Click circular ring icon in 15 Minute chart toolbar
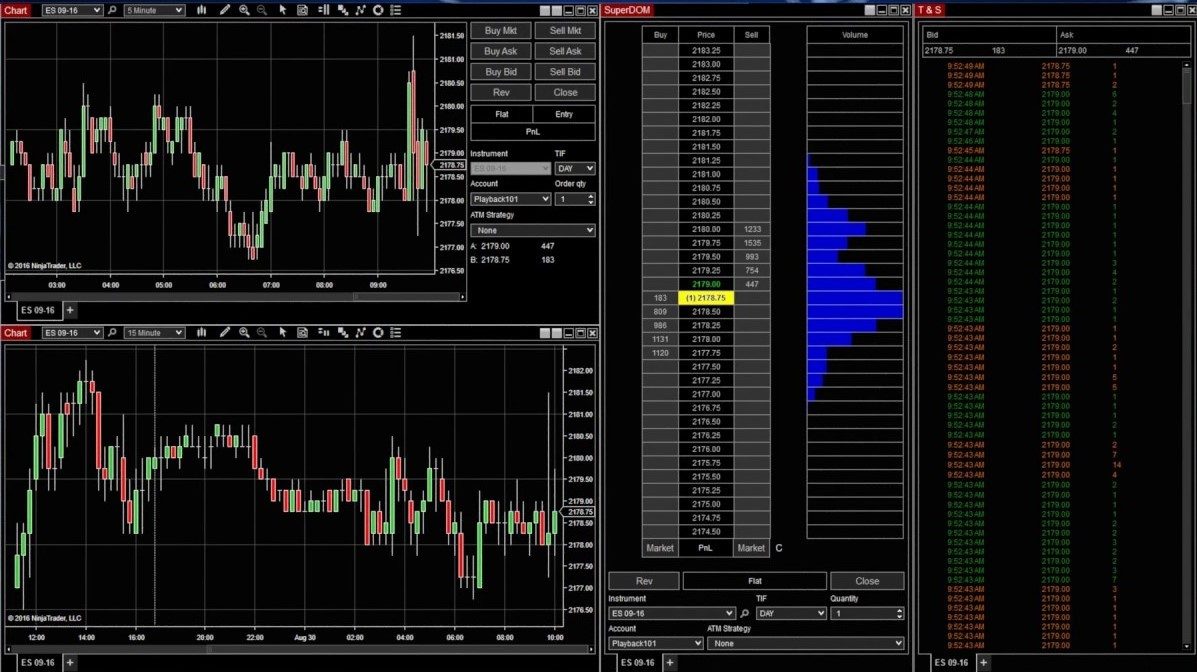Image resolution: width=1197 pixels, height=672 pixels. tap(378, 333)
